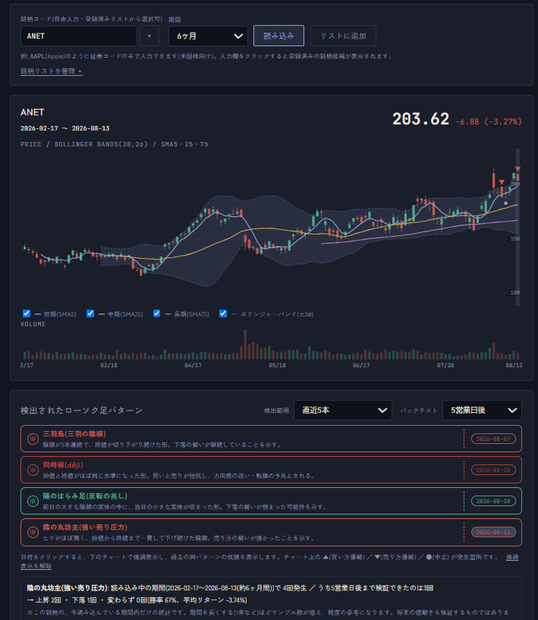Click the 読み込み load button
538x620 pixels.
(279, 36)
